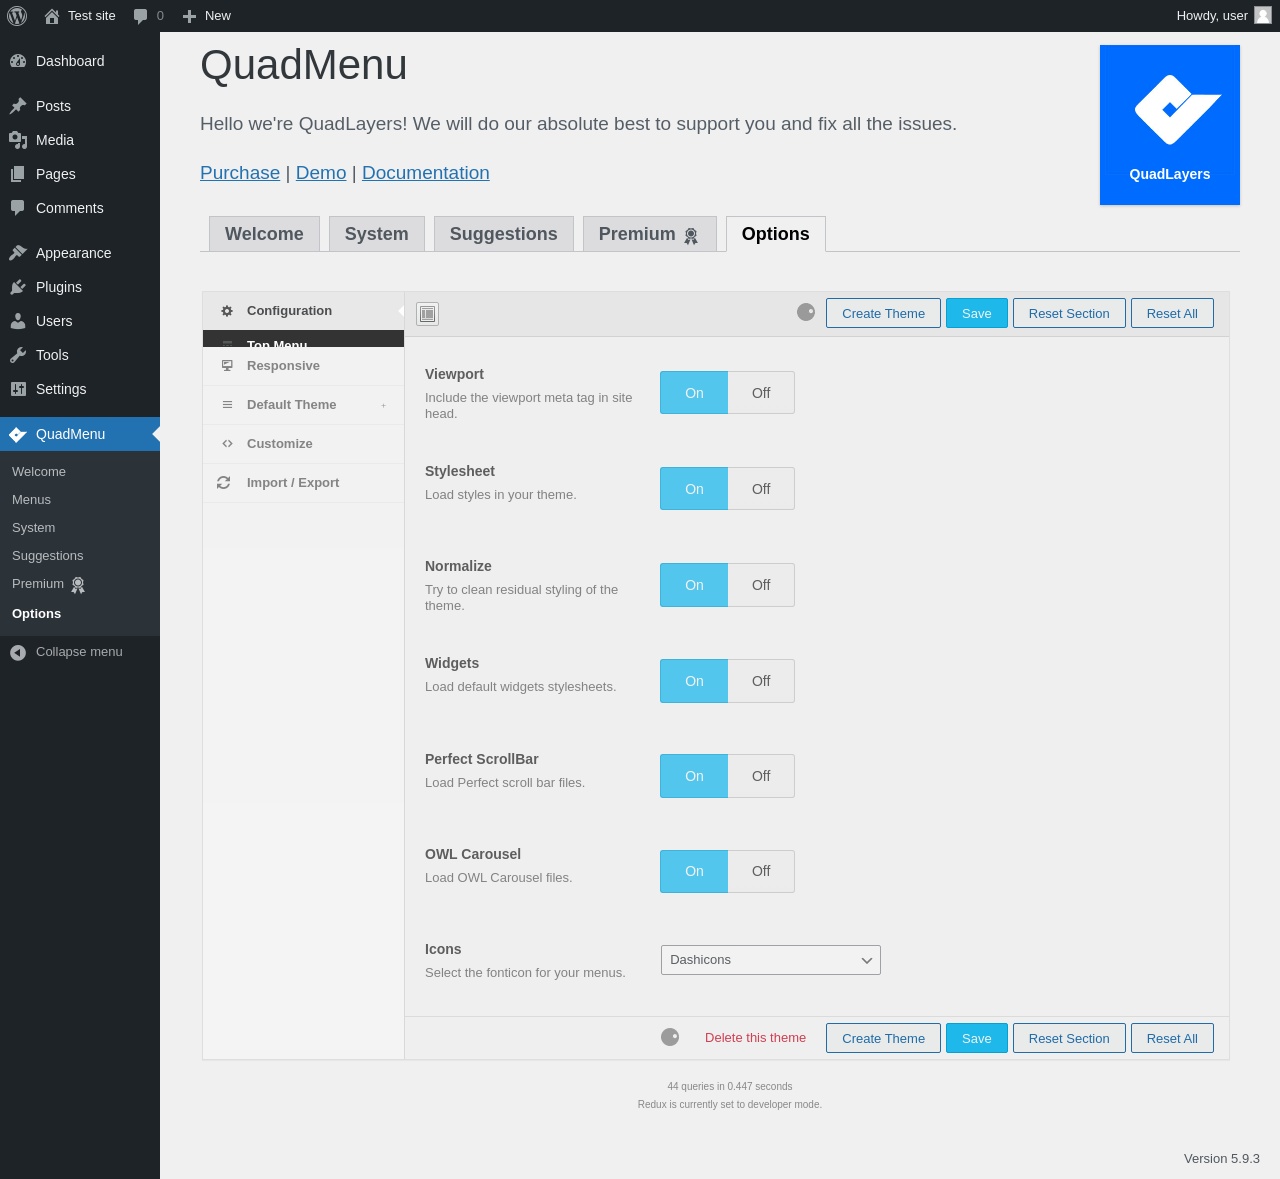Select the Suggestions tab

(504, 234)
